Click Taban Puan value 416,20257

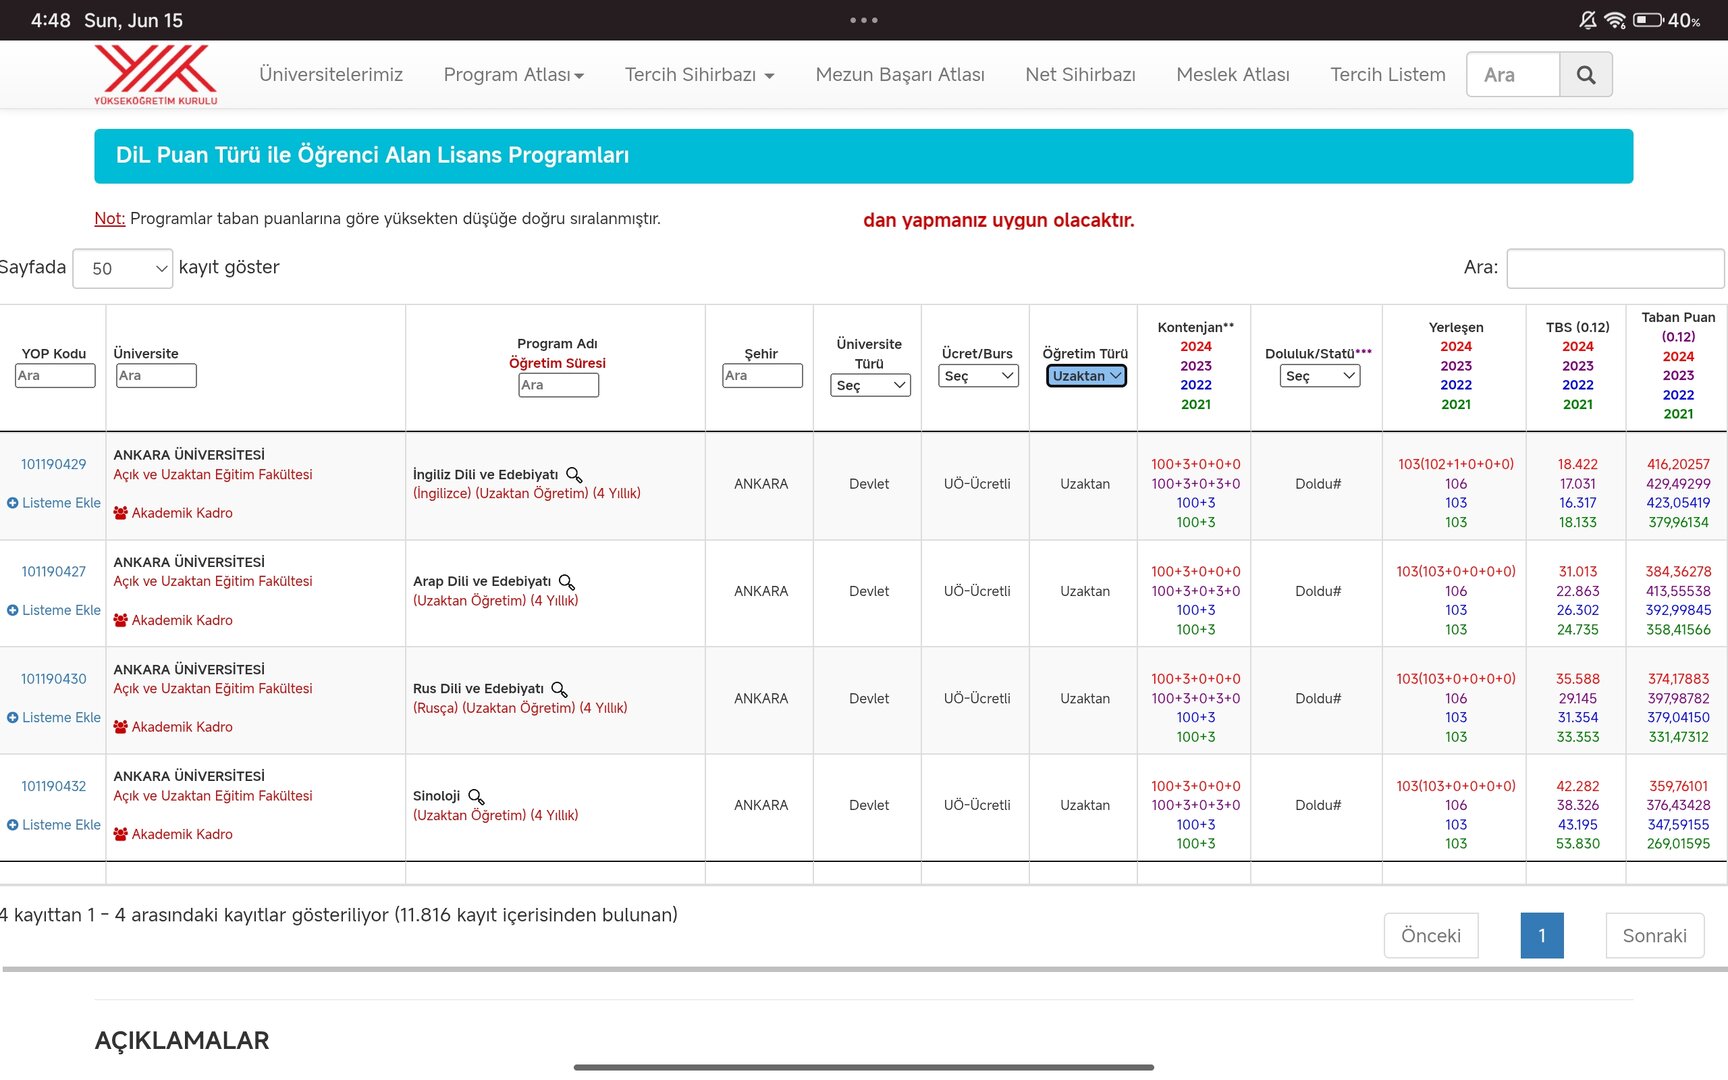click(x=1678, y=464)
